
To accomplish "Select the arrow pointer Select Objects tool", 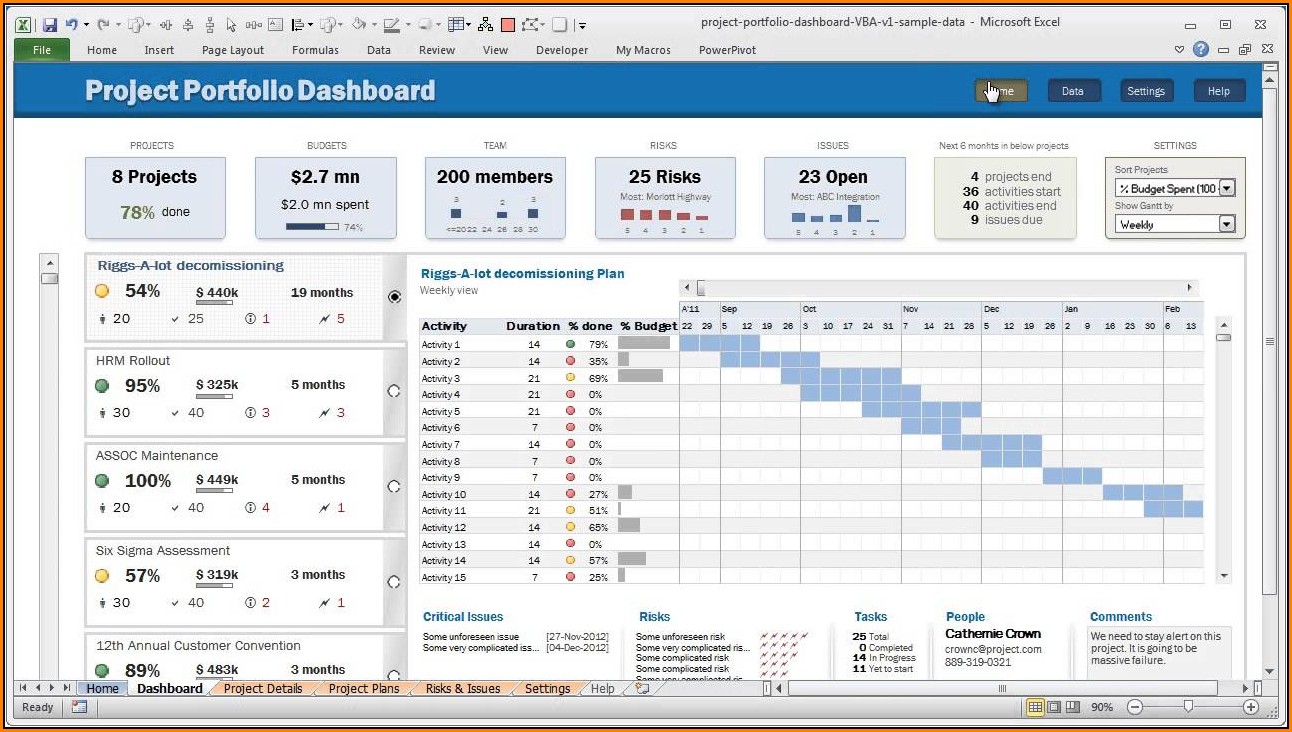I will tap(232, 24).
